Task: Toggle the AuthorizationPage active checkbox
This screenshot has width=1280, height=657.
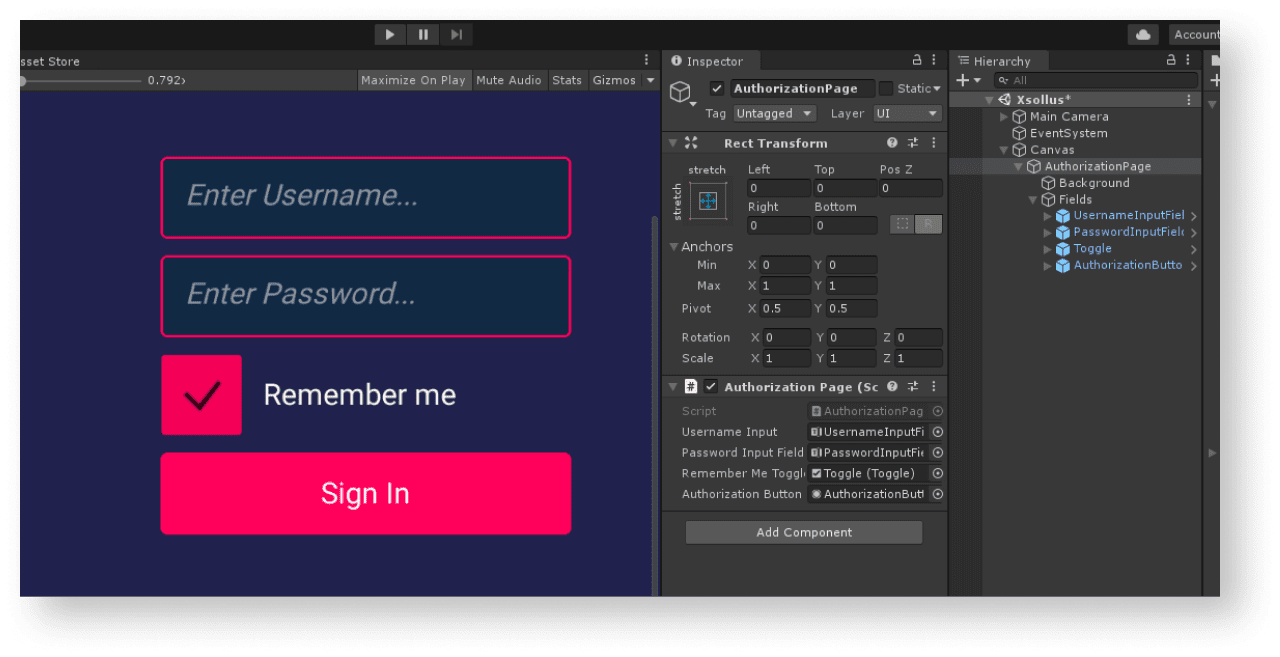Action: (x=716, y=89)
